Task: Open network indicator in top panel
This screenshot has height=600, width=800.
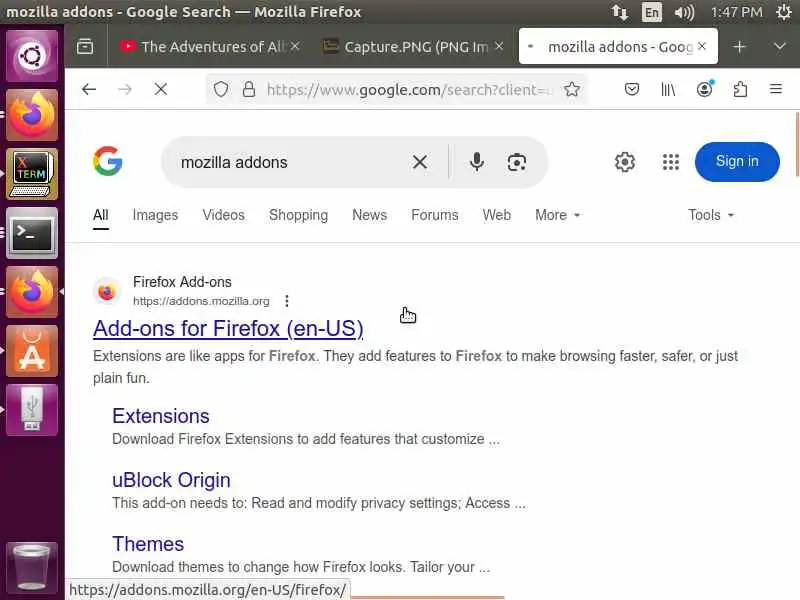Action: [x=619, y=12]
